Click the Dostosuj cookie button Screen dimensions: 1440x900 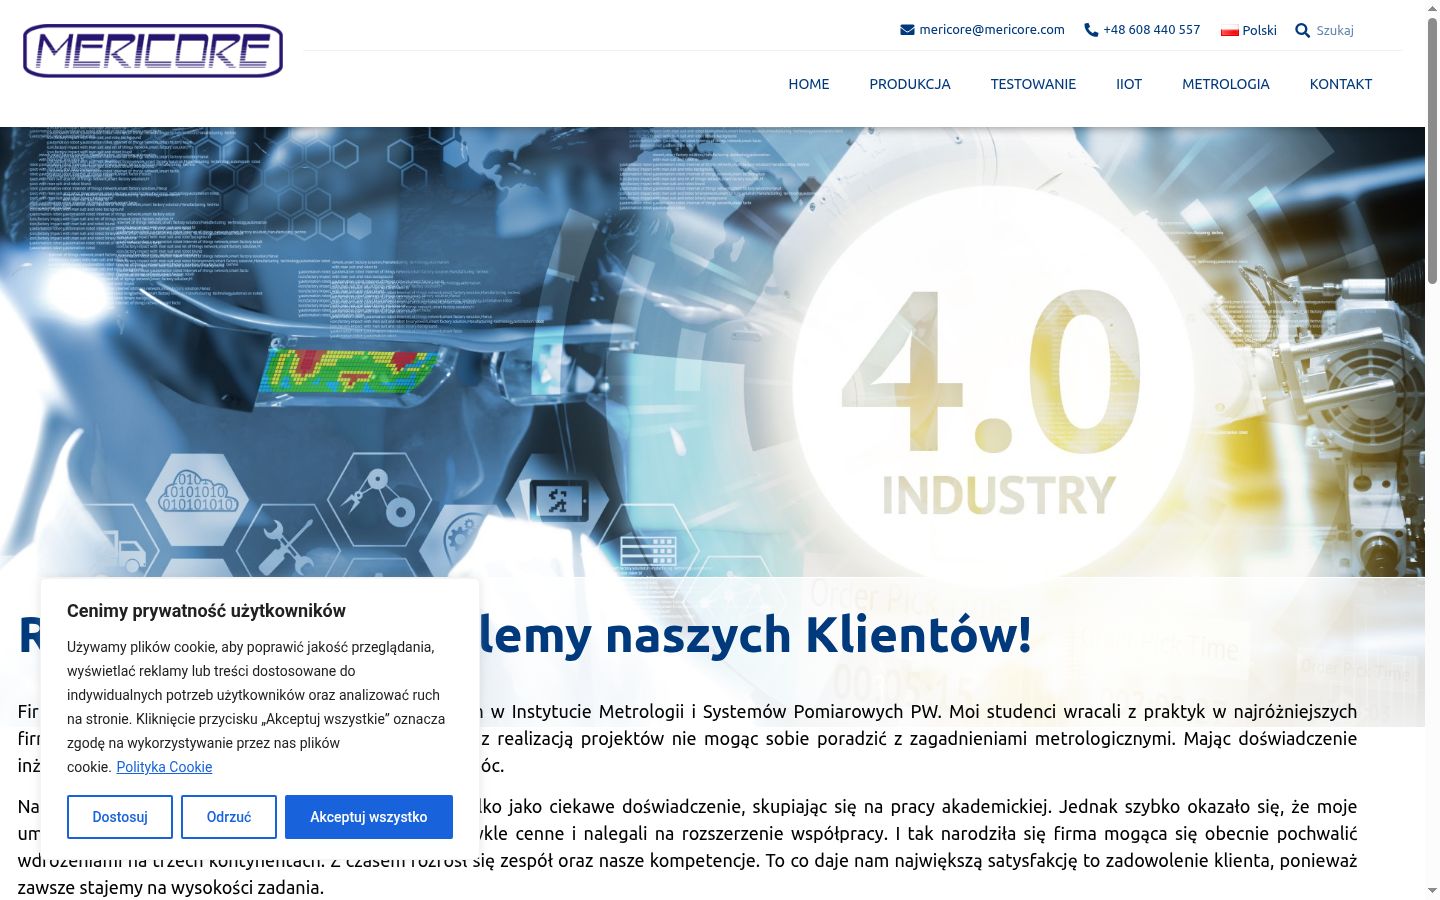[120, 817]
